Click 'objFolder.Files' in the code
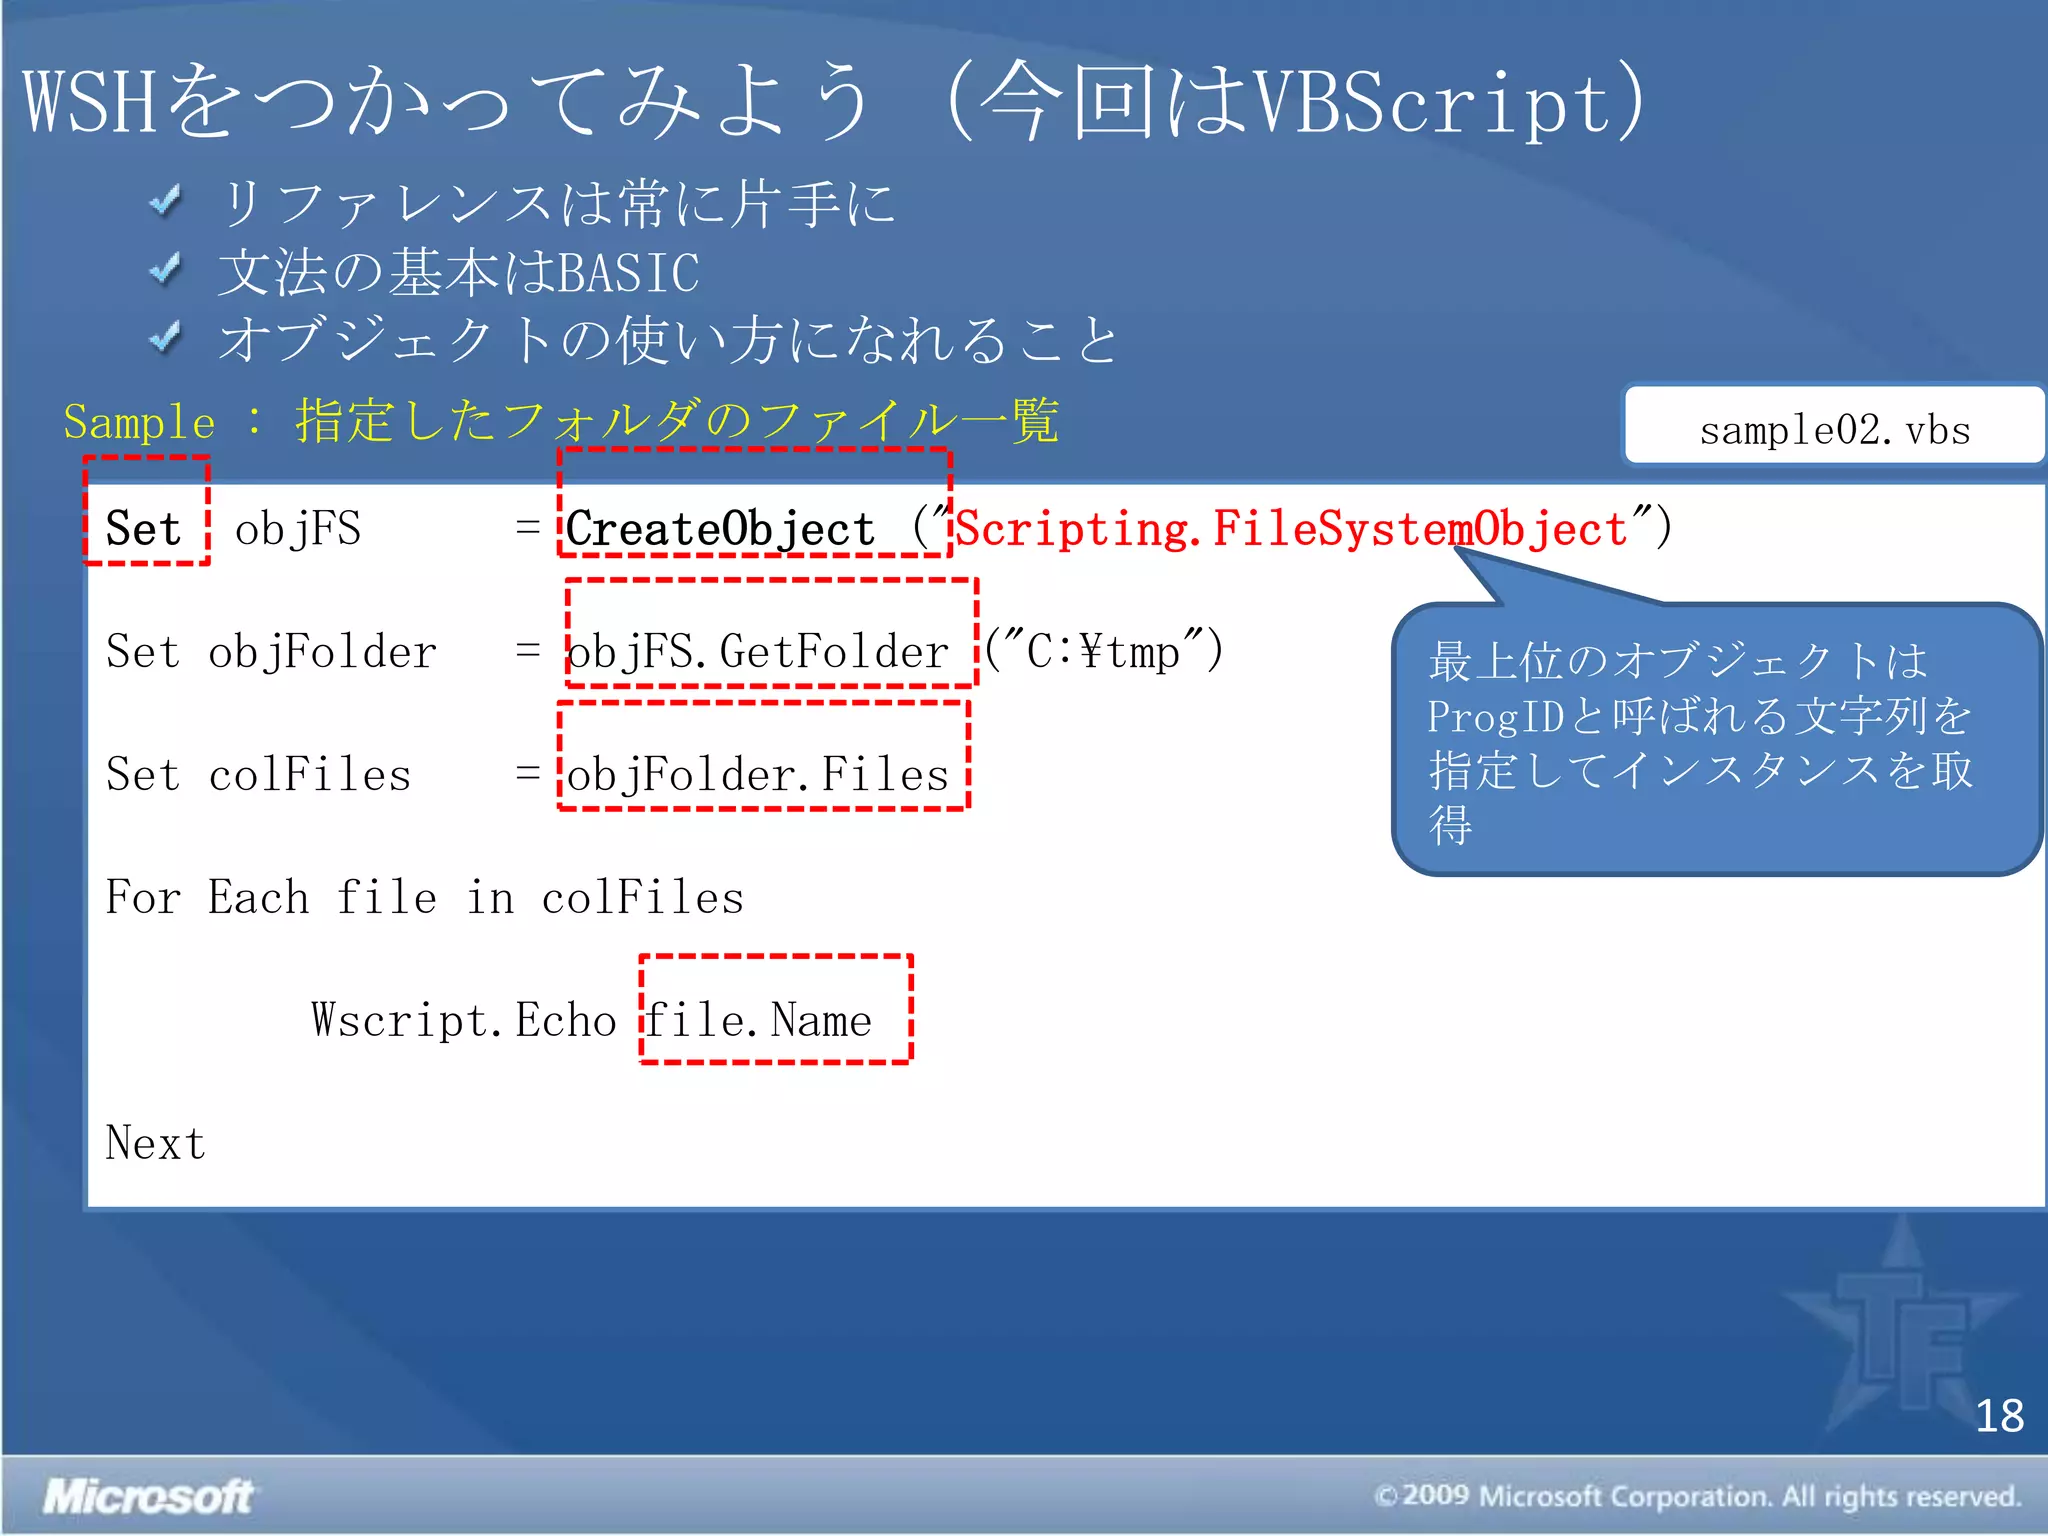2048x1536 pixels. tap(758, 775)
